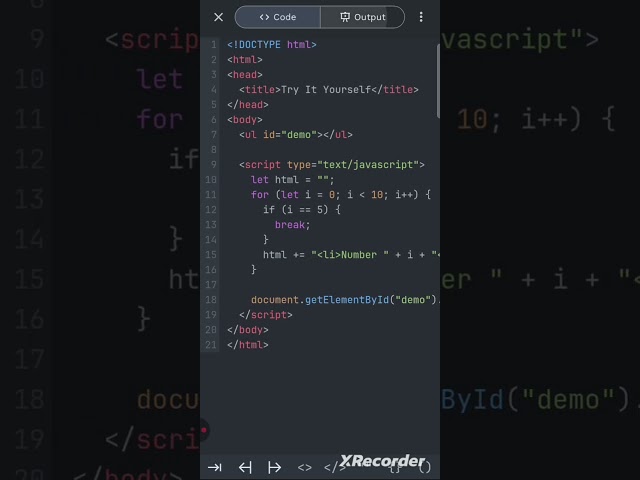Click the closing </script> tag
Screen dimensions: 640x480
pyautogui.click(x=266, y=315)
